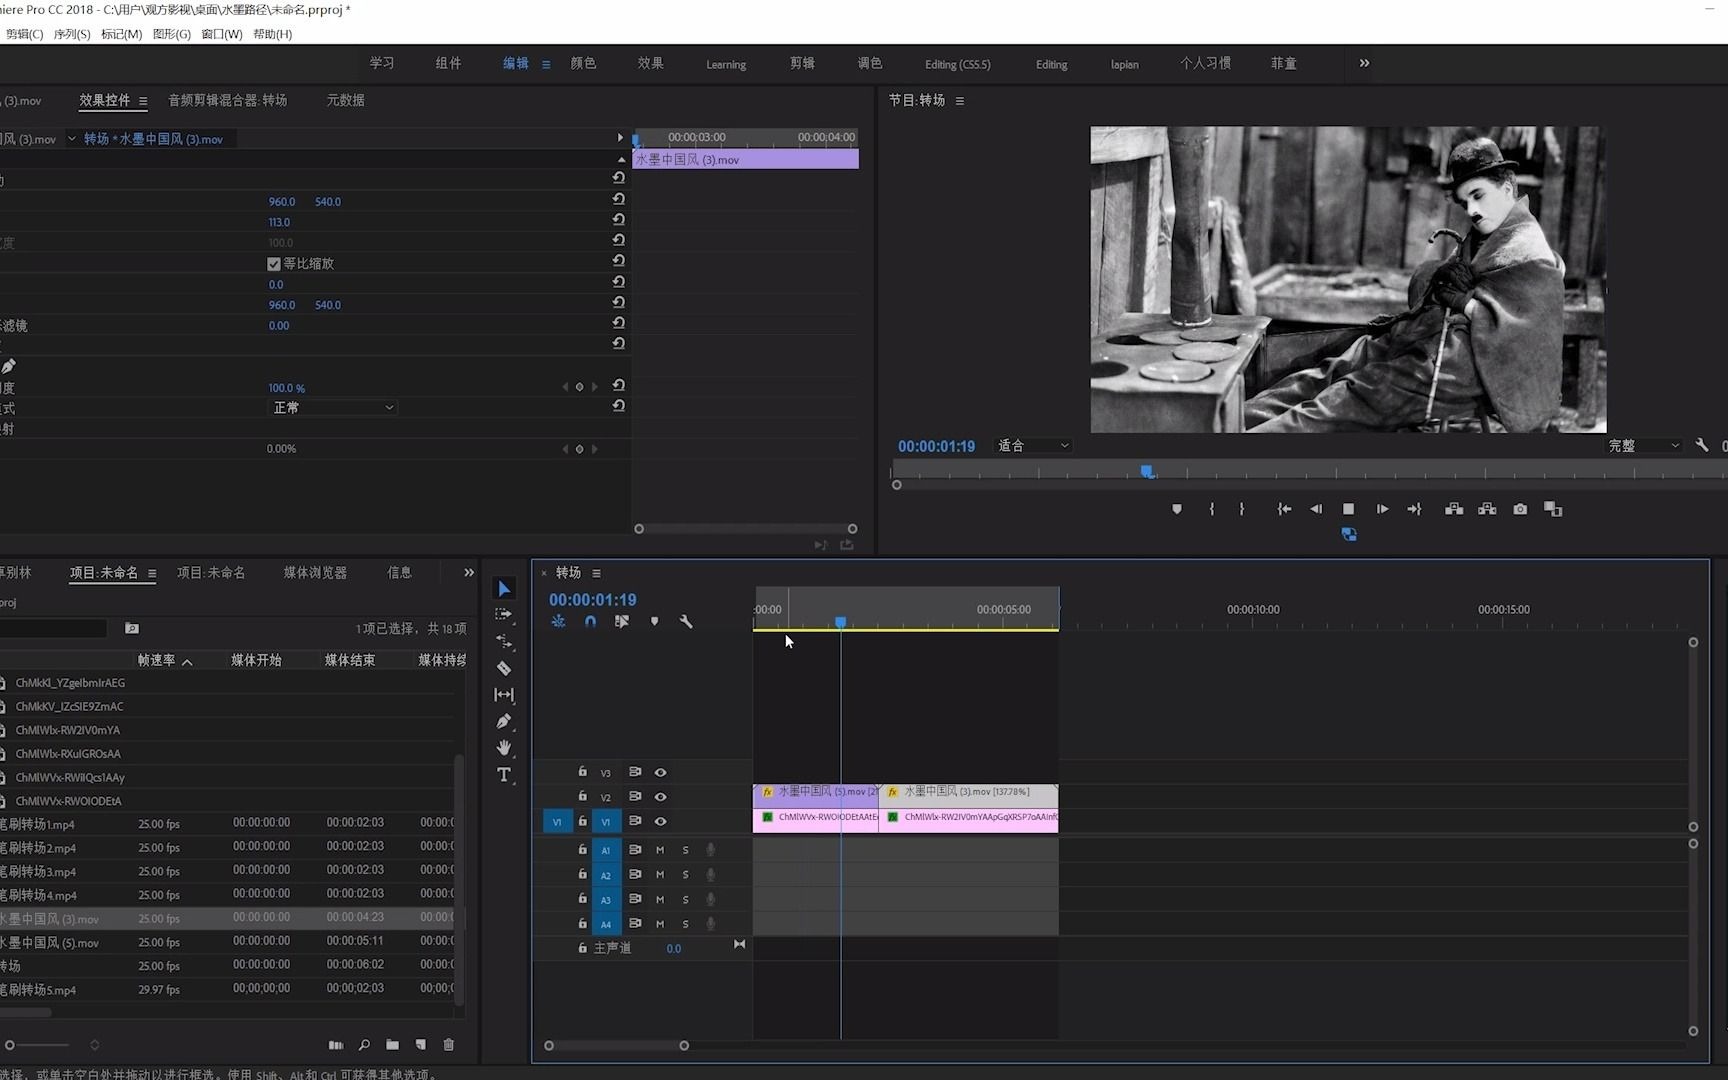
Task: Toggle snap magnet in the timeline
Action: click(590, 621)
